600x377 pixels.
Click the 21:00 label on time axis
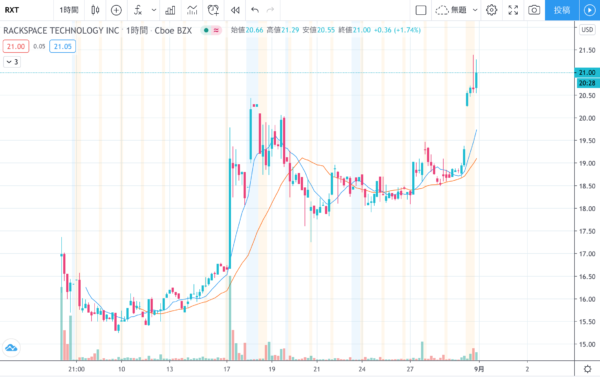[77, 369]
